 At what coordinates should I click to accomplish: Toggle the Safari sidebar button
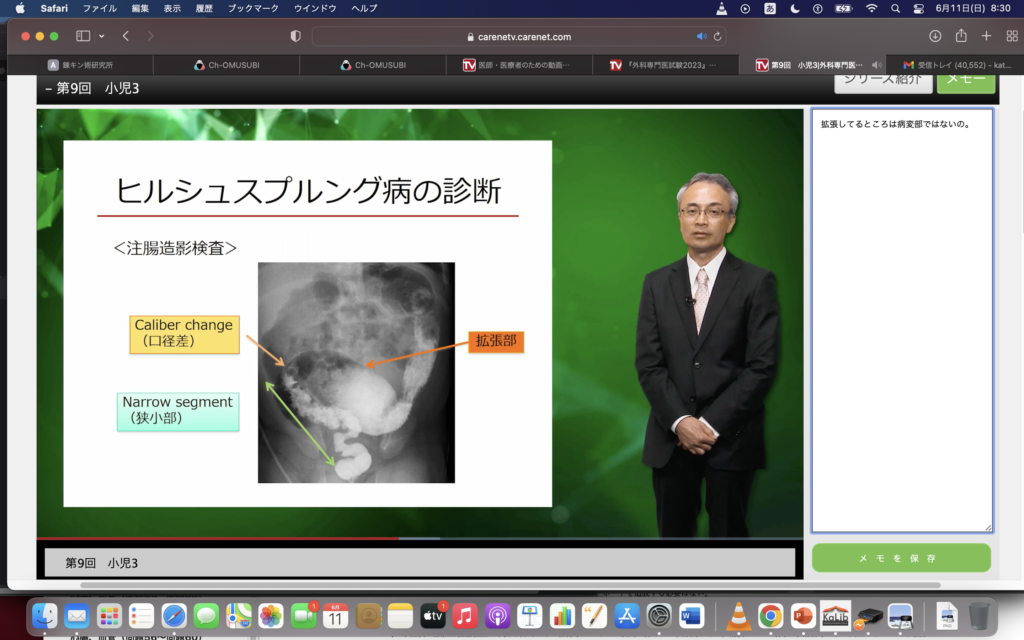(83, 36)
